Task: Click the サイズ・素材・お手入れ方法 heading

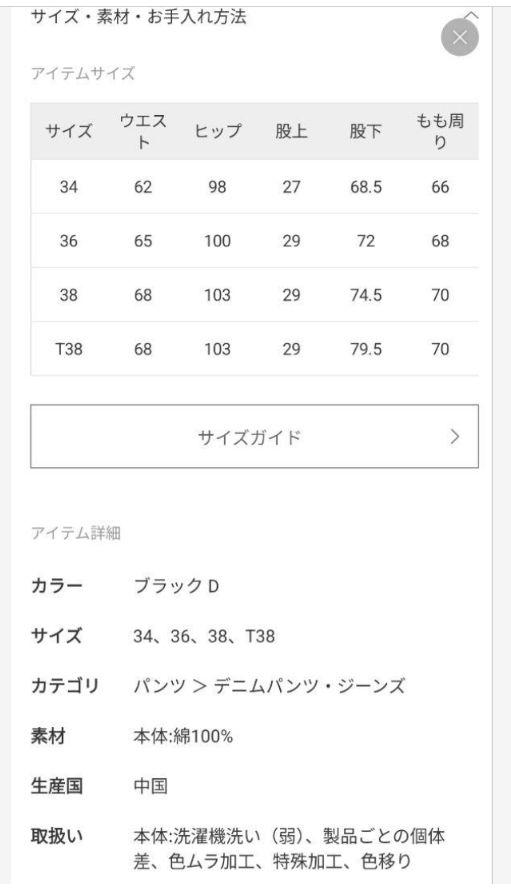Action: point(139,16)
